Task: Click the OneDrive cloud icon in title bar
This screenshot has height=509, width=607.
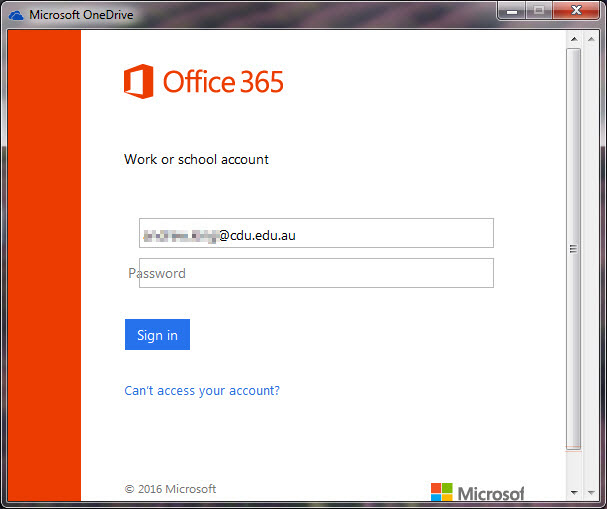Action: coord(16,15)
